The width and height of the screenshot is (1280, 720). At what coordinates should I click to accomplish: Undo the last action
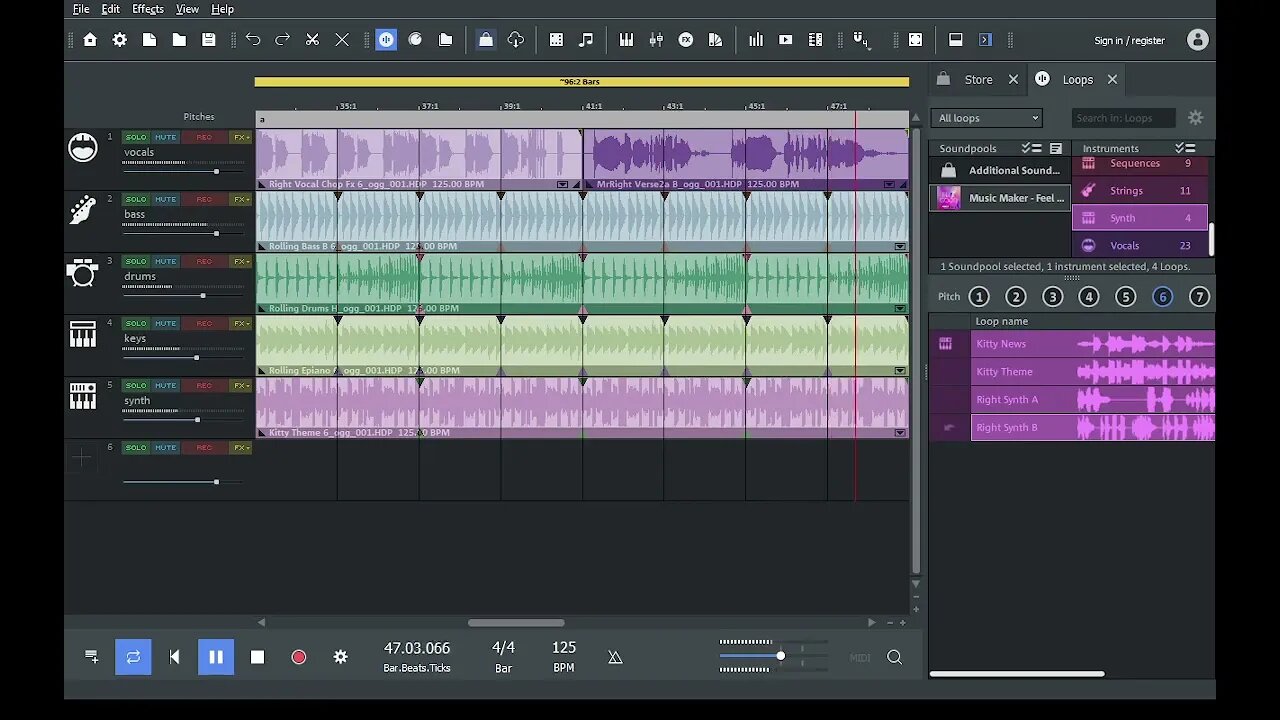(x=253, y=40)
